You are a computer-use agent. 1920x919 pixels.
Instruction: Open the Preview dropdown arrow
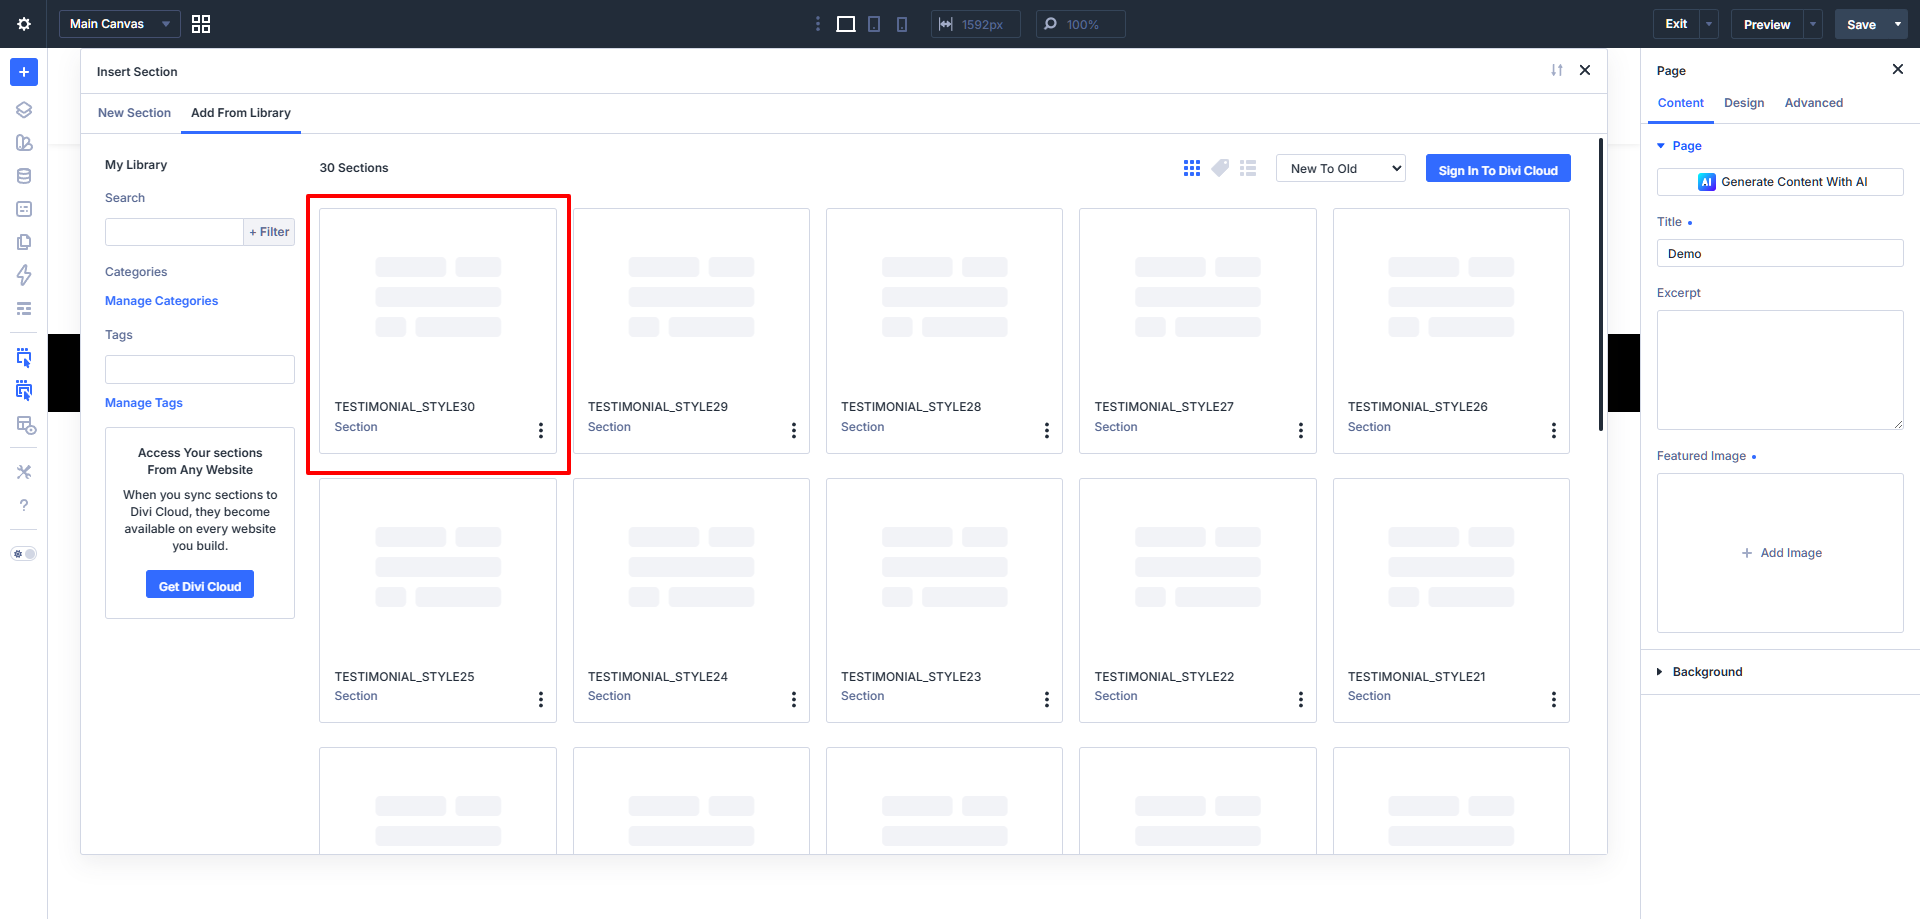point(1813,24)
